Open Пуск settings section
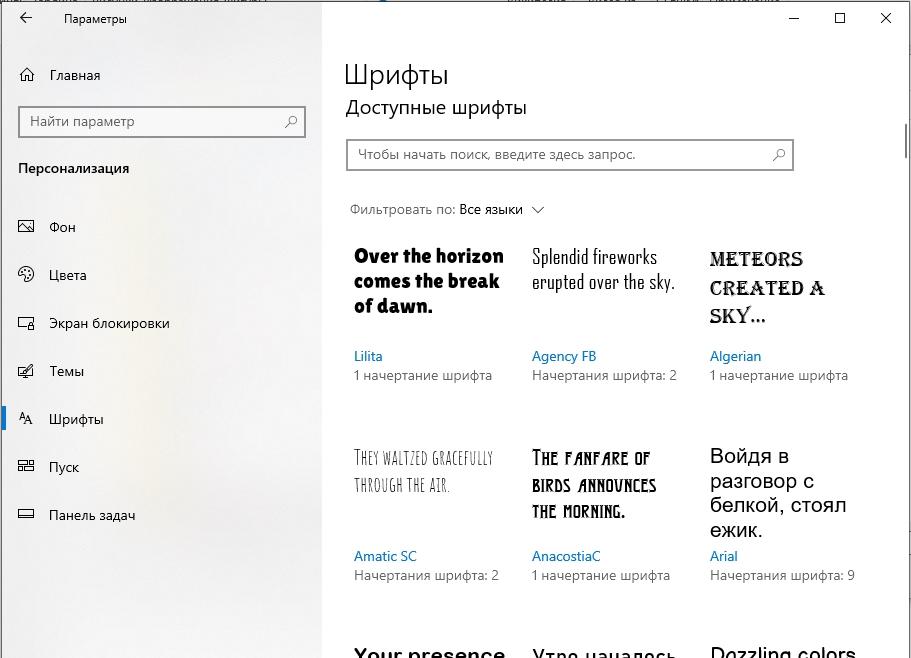The image size is (911, 658). 64,468
